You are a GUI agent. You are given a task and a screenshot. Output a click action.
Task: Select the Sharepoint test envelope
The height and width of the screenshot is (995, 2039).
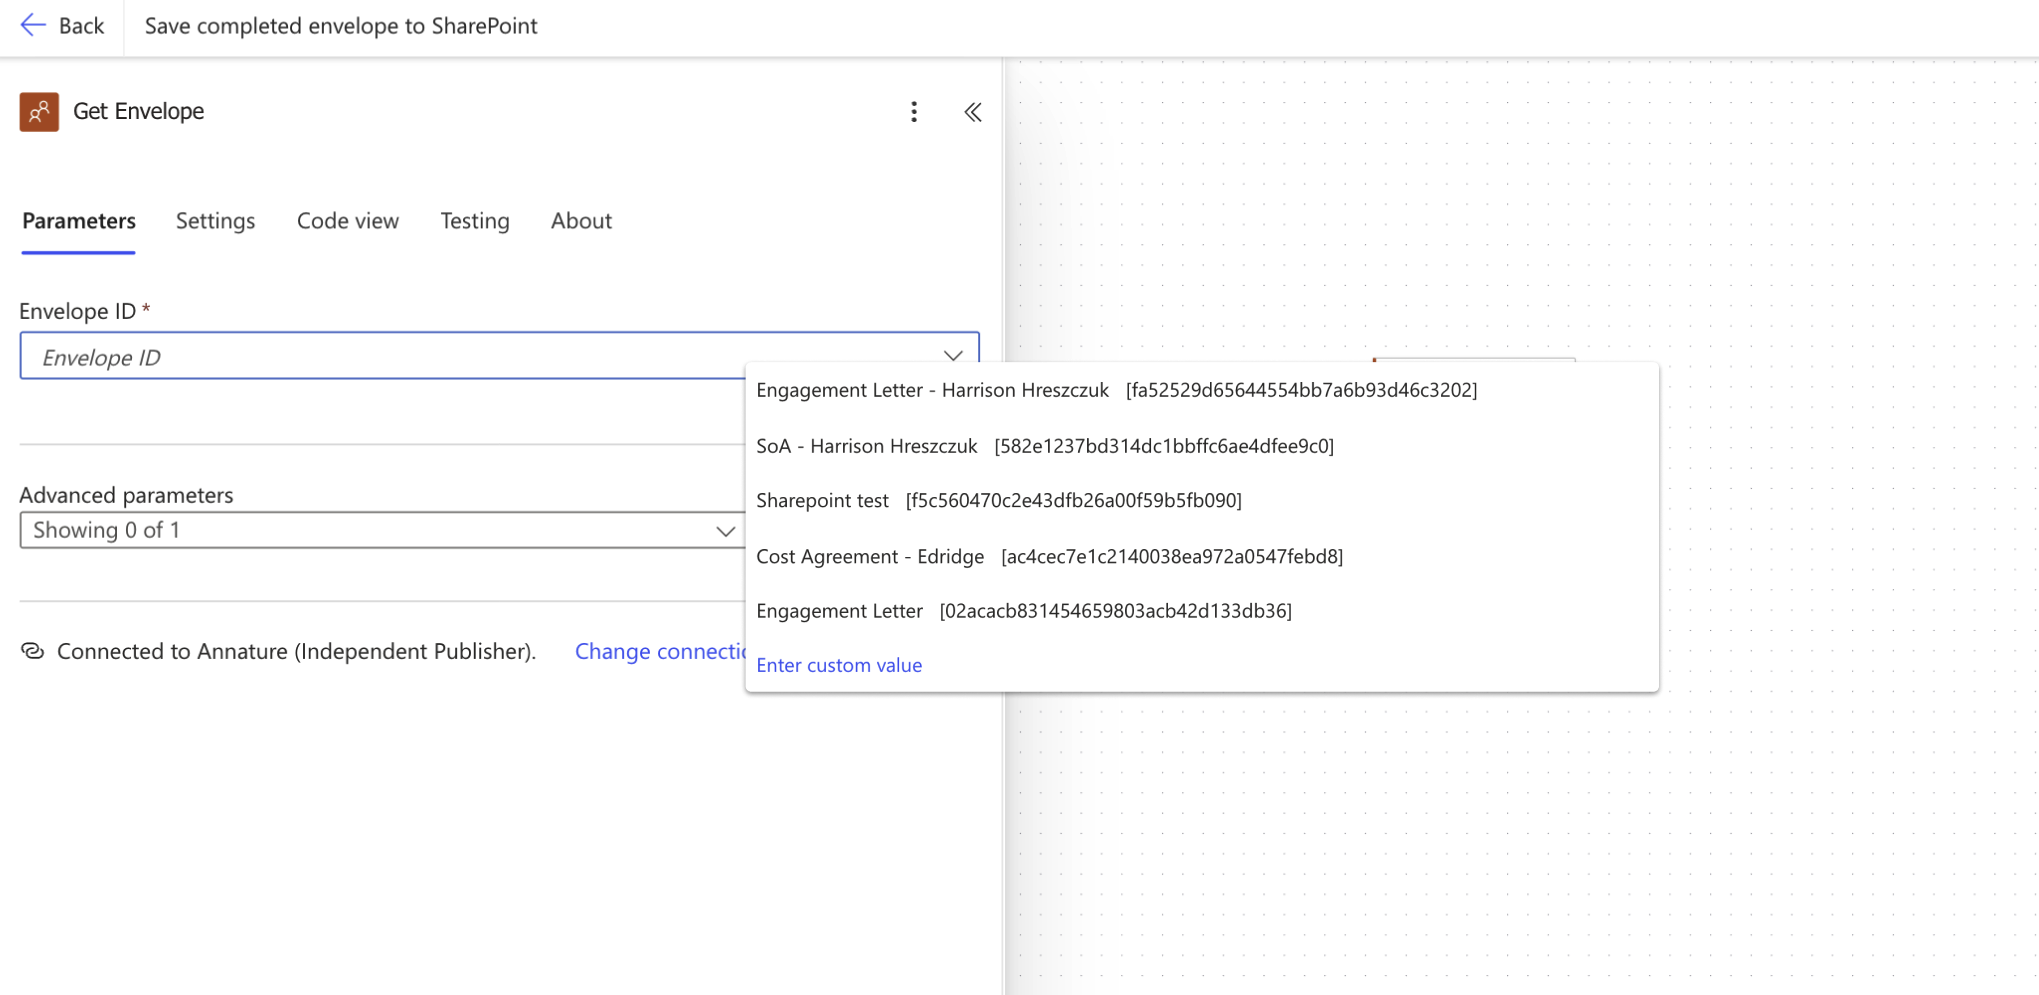click(x=1201, y=500)
